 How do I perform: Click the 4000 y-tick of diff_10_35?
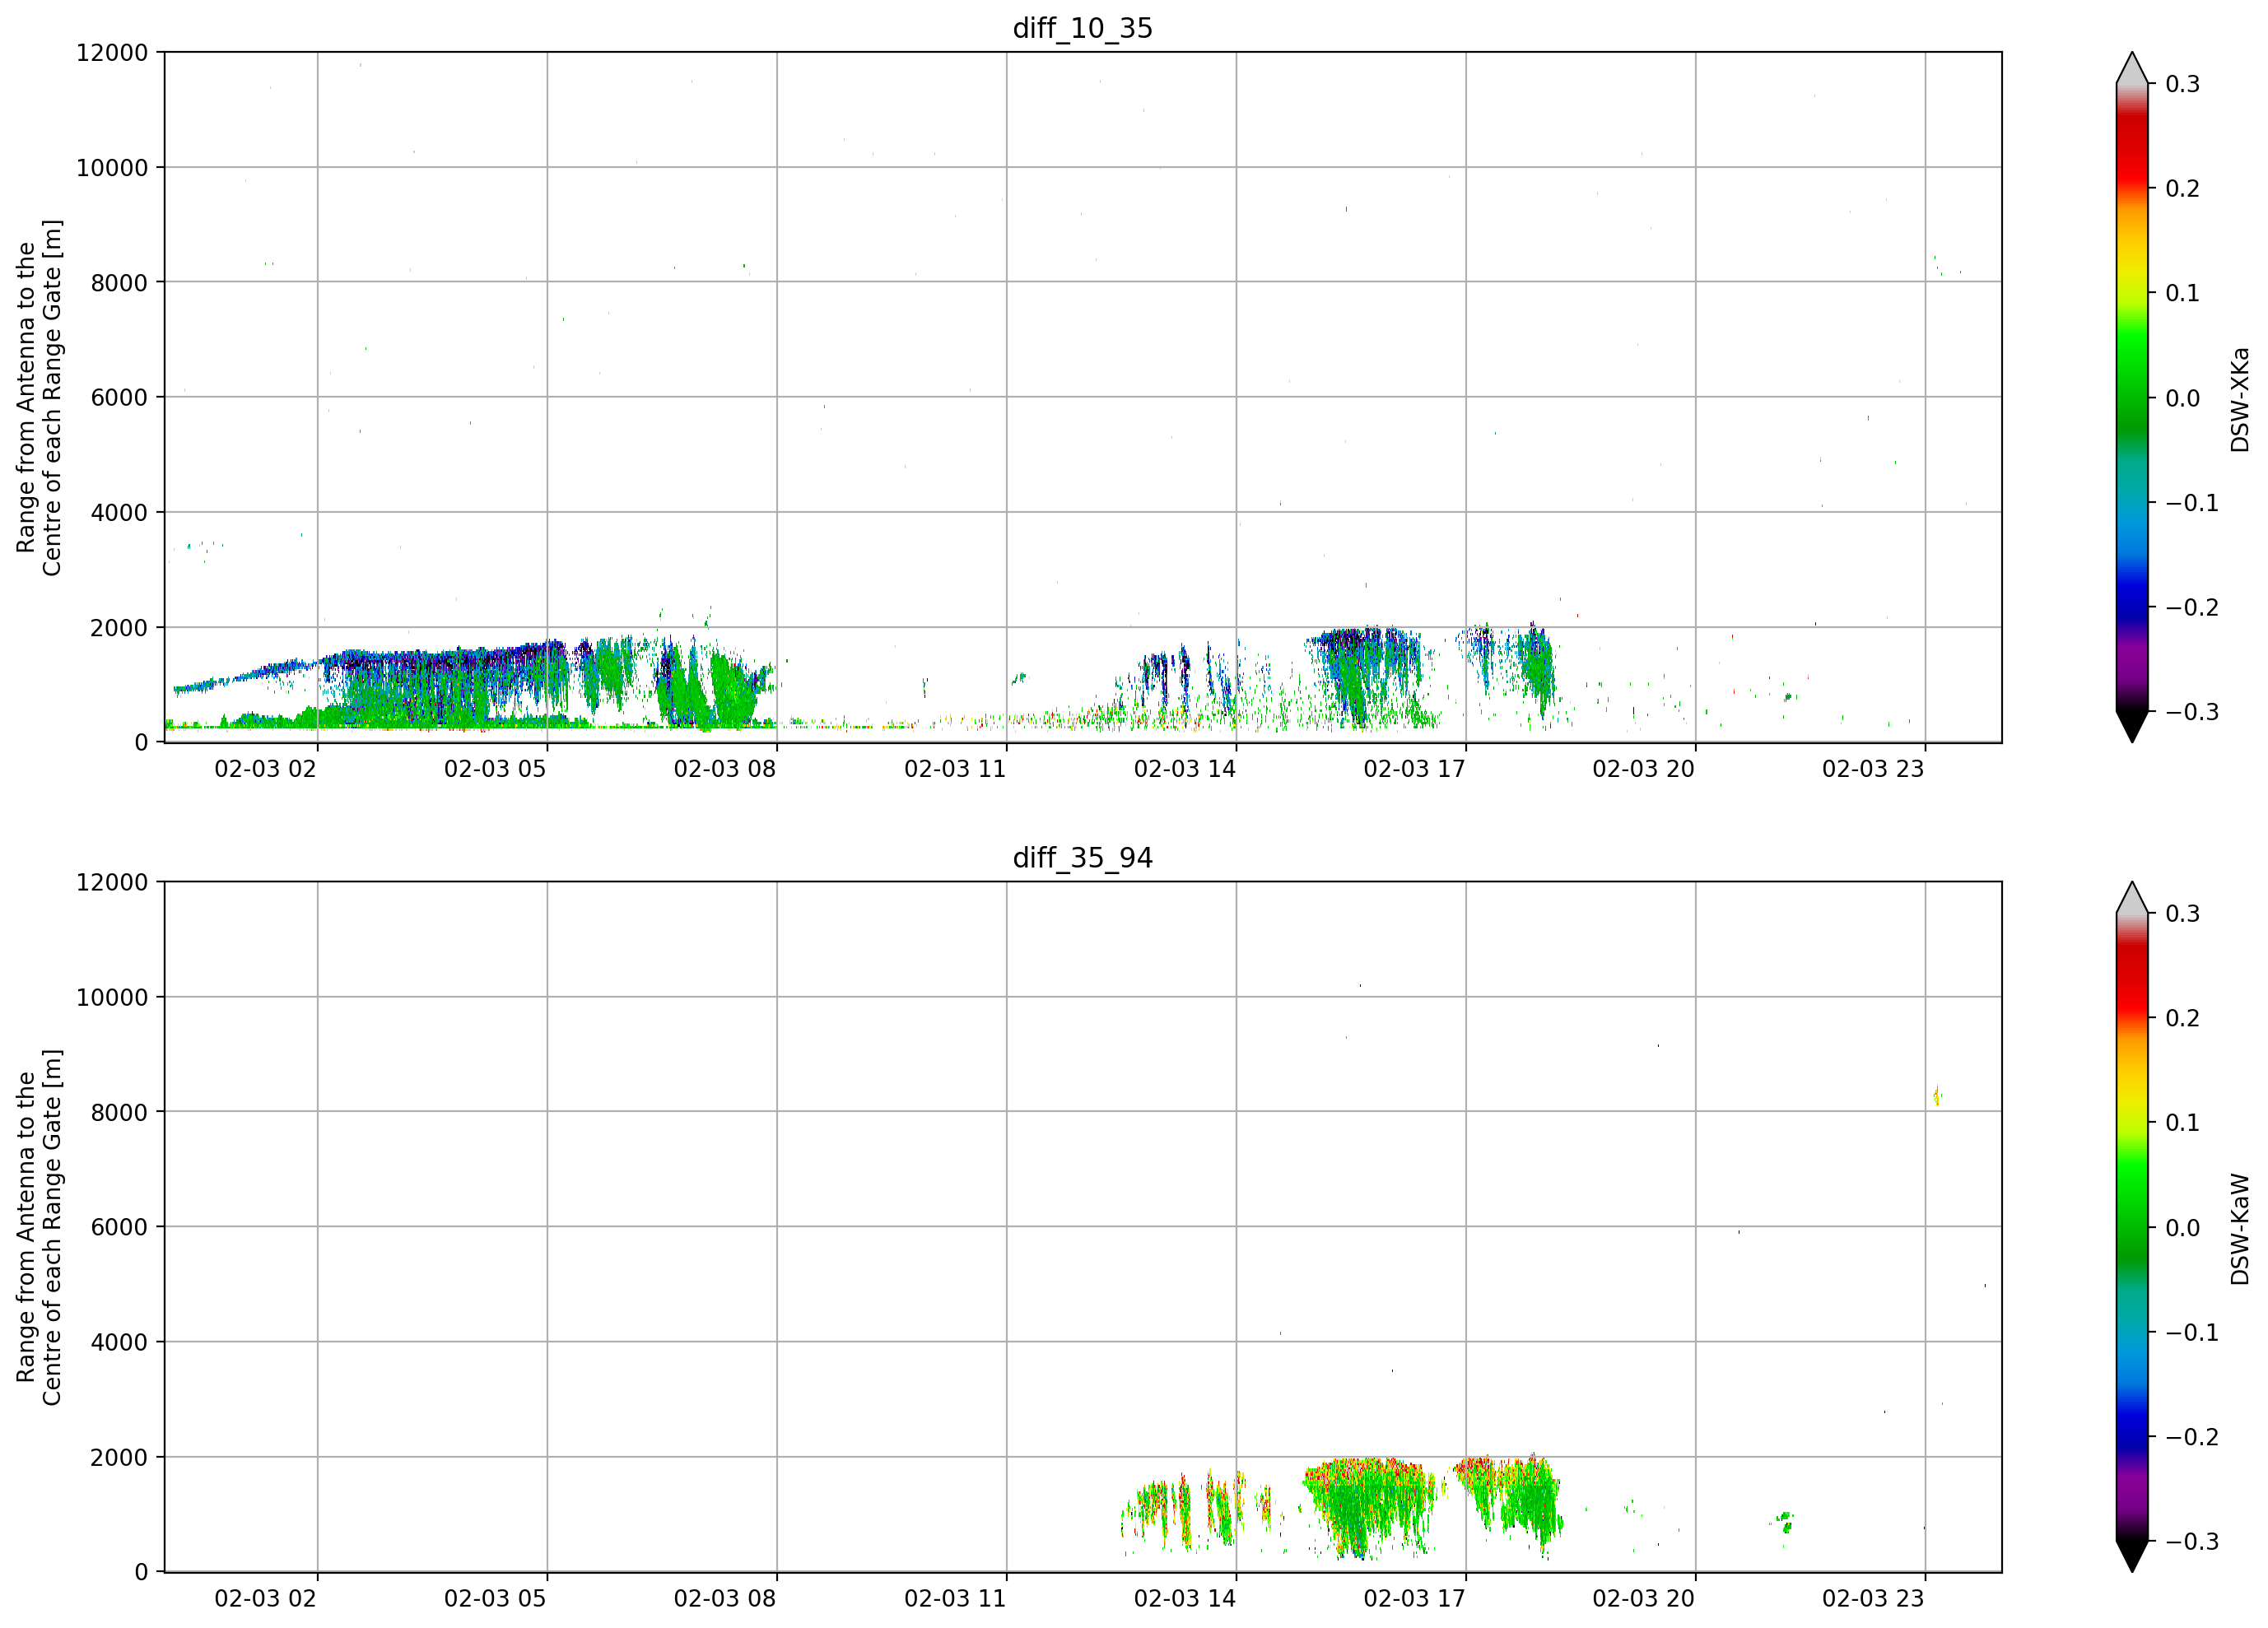pos(119,513)
